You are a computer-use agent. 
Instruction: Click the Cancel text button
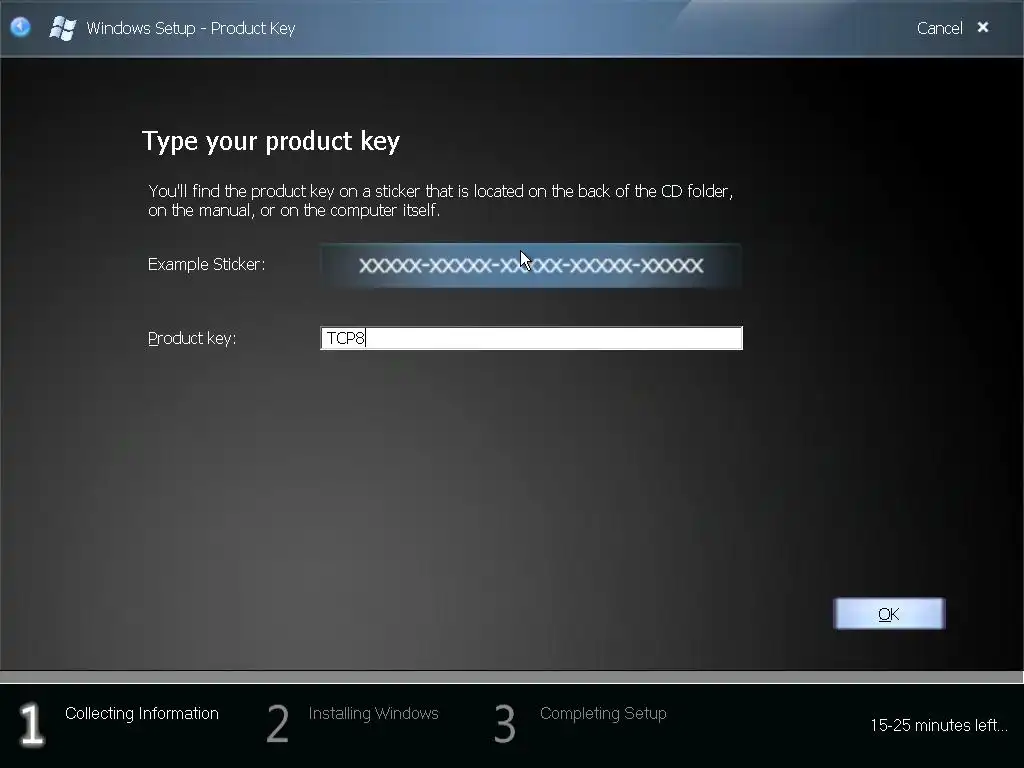(939, 28)
